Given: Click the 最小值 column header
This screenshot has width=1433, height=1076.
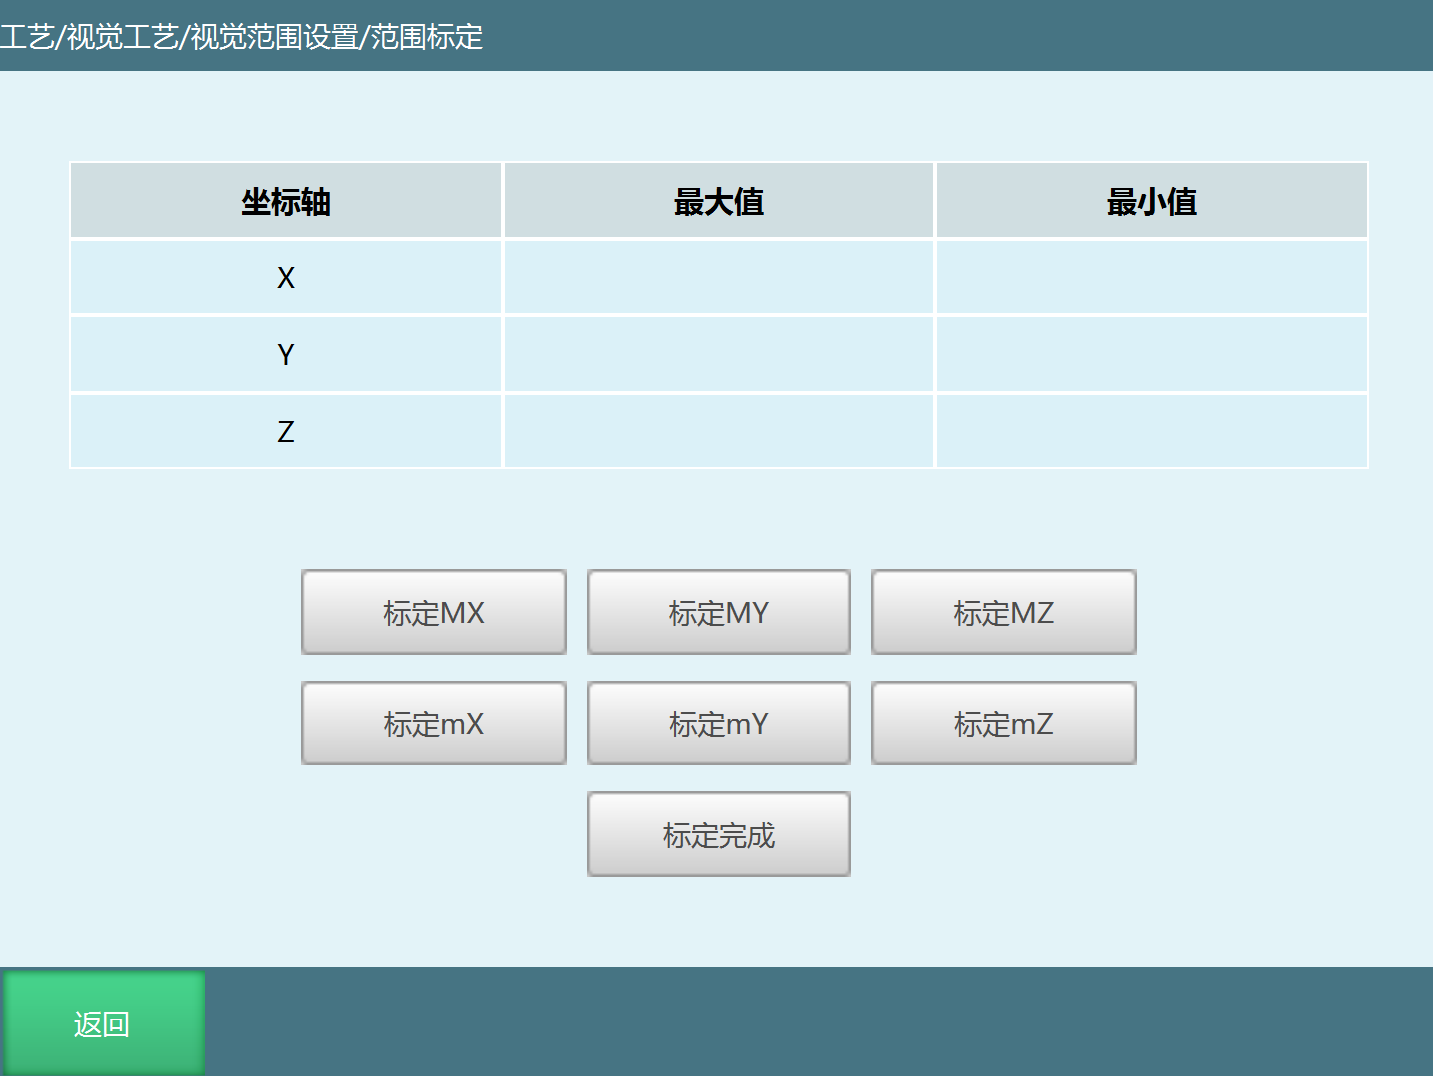Looking at the screenshot, I should pyautogui.click(x=1151, y=202).
